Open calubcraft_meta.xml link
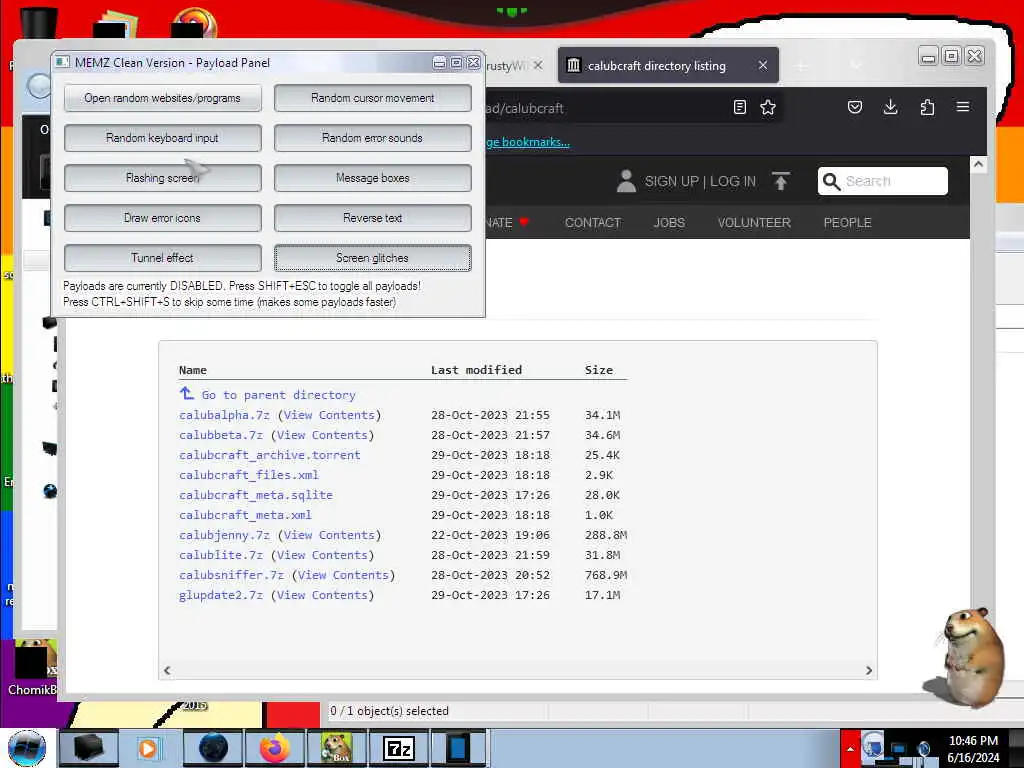Viewport: 1024px width, 768px height. tap(246, 515)
